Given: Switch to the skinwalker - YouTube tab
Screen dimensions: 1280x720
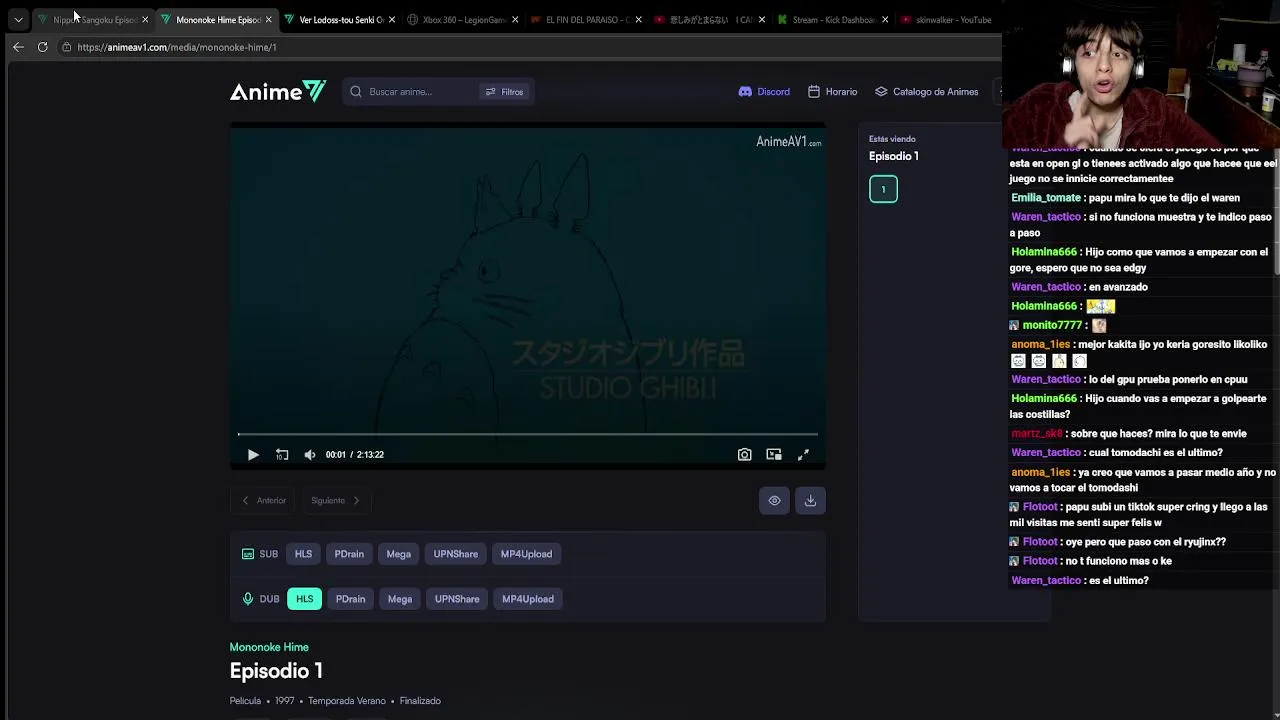Looking at the screenshot, I should pyautogui.click(x=950, y=19).
